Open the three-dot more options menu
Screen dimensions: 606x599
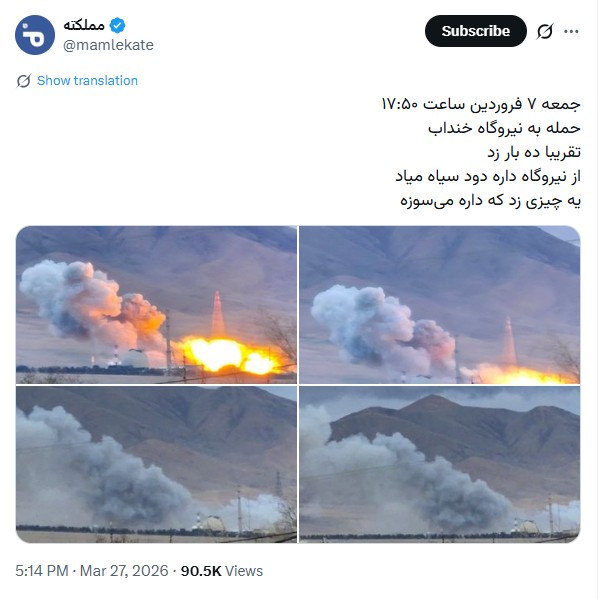coord(571,32)
